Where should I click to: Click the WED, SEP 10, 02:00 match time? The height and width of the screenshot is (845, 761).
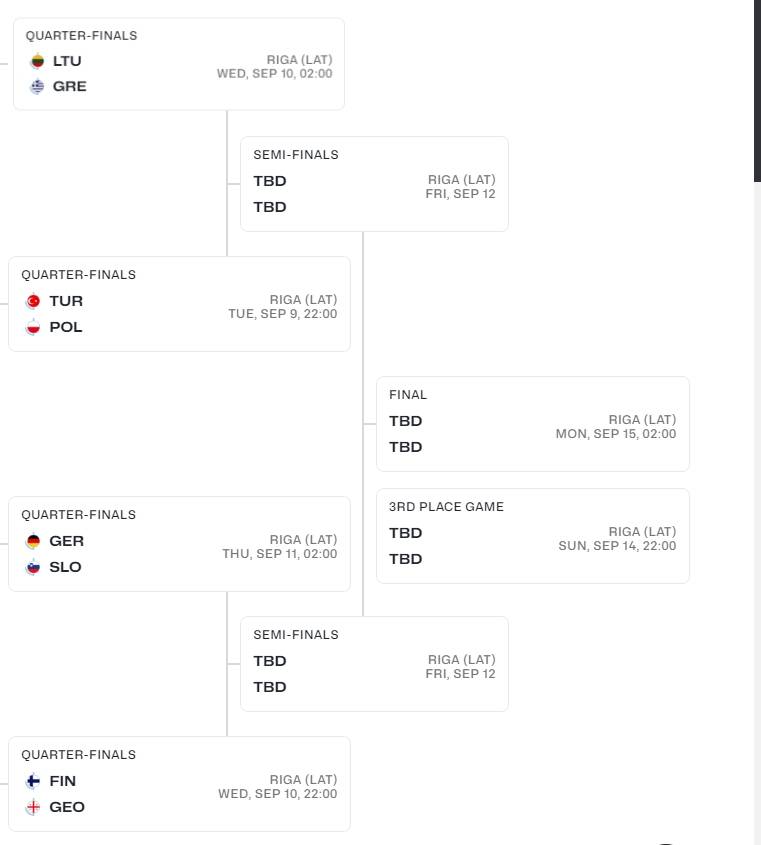click(x=275, y=74)
